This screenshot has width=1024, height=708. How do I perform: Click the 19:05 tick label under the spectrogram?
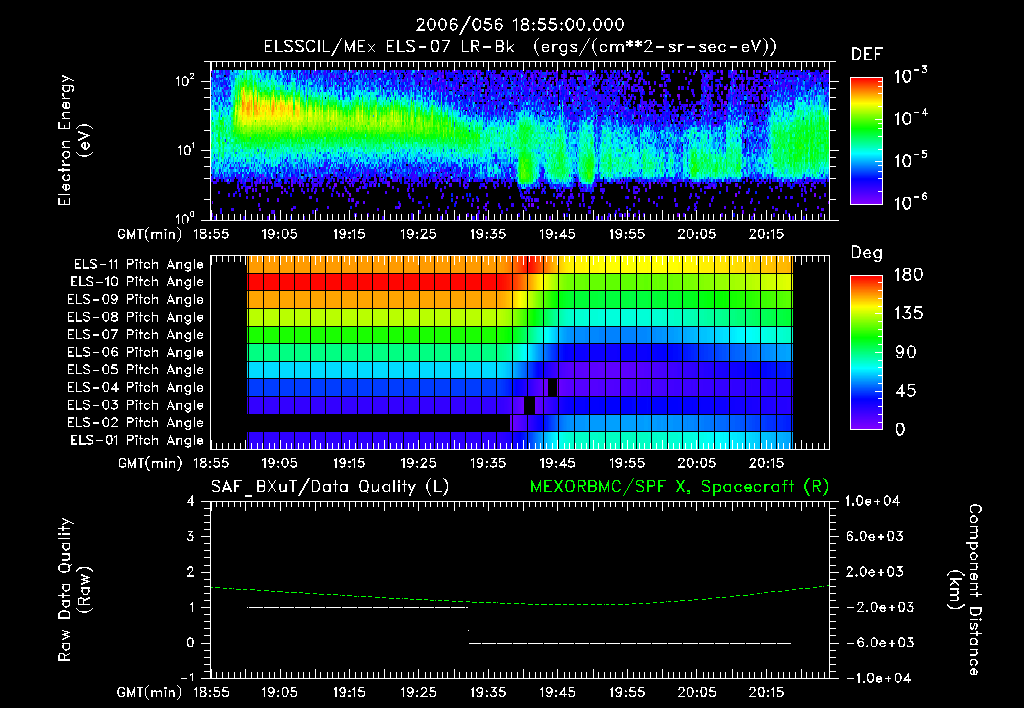[x=280, y=234]
